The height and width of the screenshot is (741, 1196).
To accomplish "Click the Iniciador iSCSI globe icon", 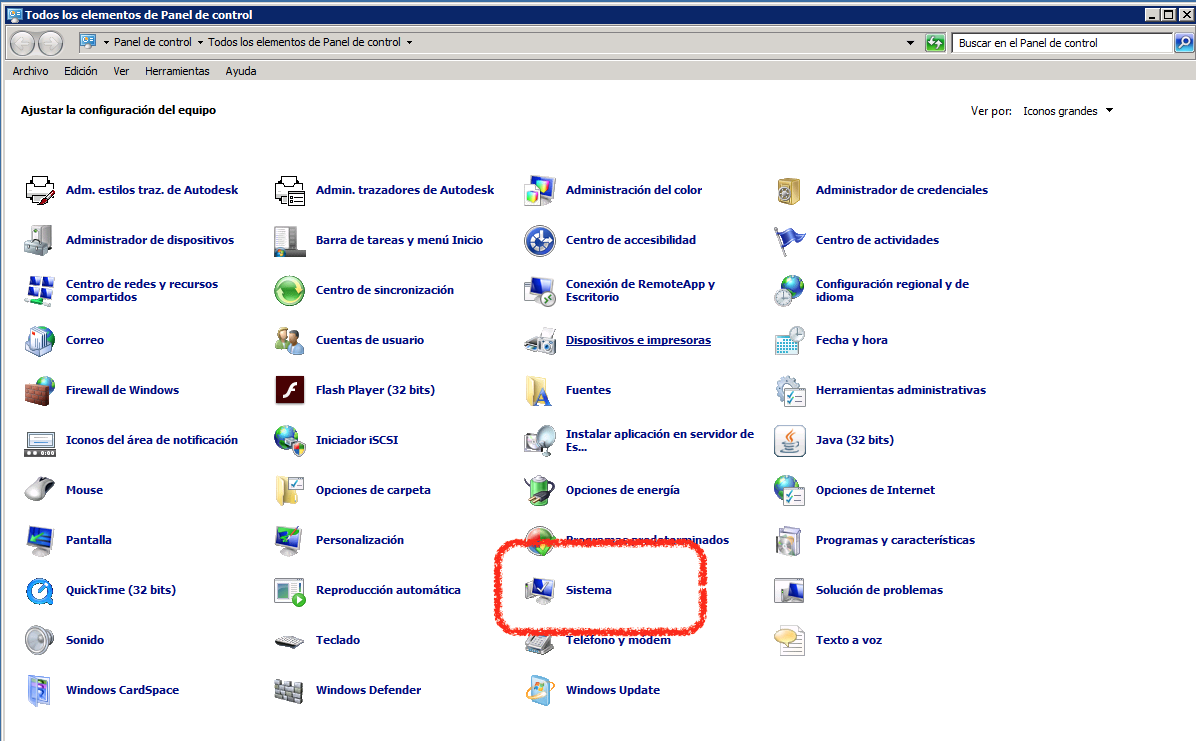I will click(290, 440).
